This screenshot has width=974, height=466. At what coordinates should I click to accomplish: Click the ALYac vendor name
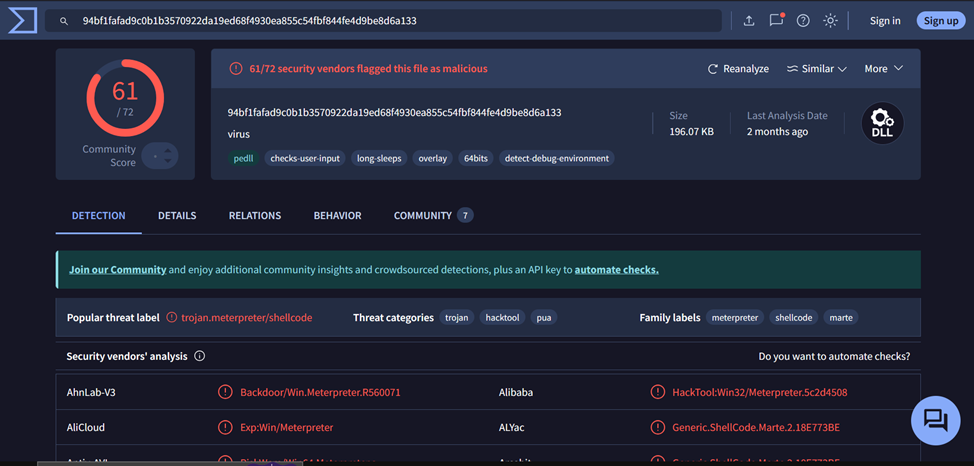[512, 427]
